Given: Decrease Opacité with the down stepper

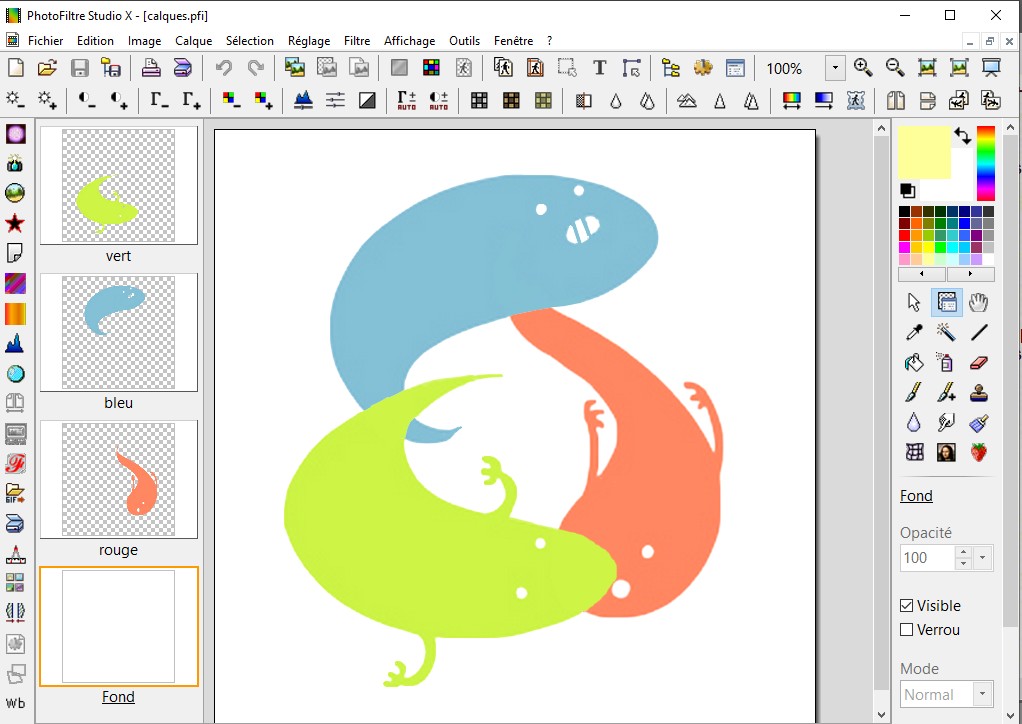Looking at the screenshot, I should pyautogui.click(x=963, y=564).
